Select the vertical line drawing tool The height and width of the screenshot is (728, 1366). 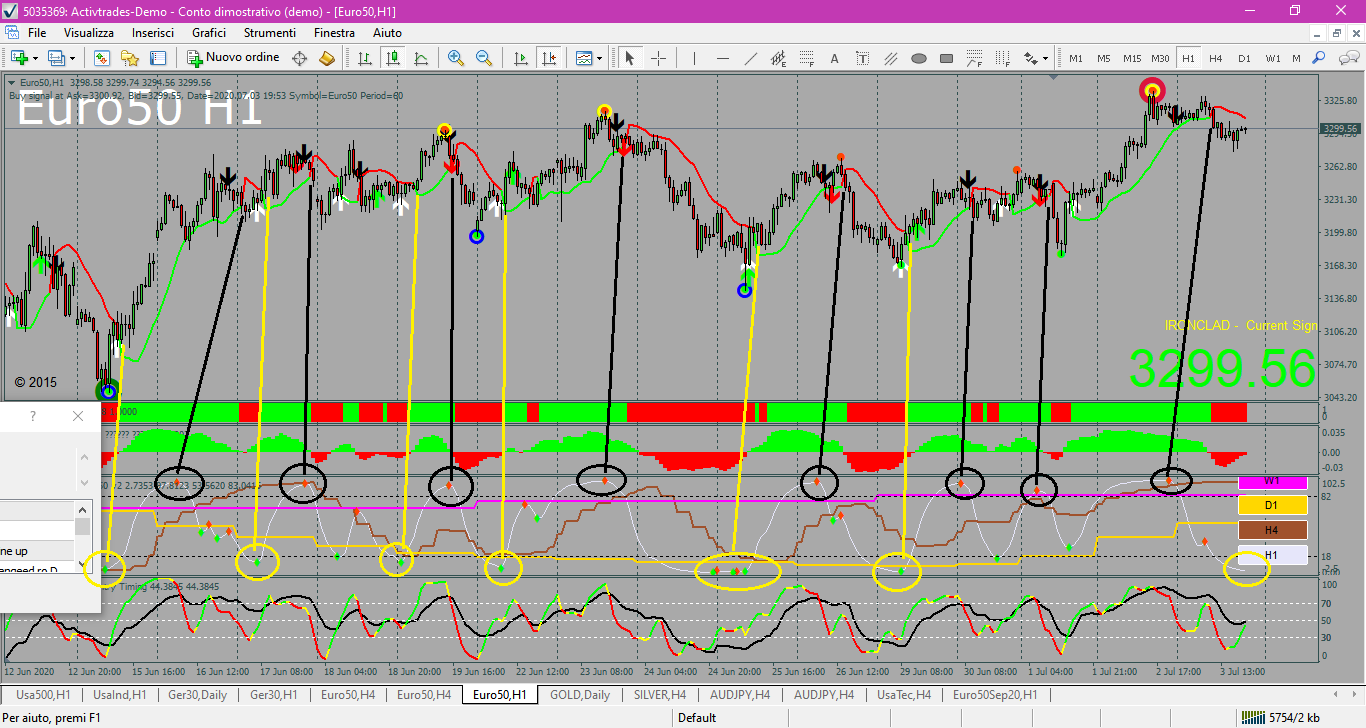click(x=696, y=58)
